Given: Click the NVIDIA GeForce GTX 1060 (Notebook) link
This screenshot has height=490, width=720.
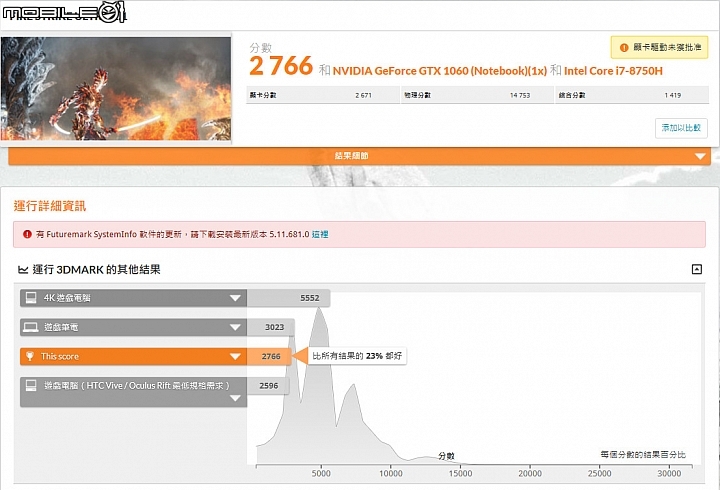Looking at the screenshot, I should pyautogui.click(x=439, y=71).
